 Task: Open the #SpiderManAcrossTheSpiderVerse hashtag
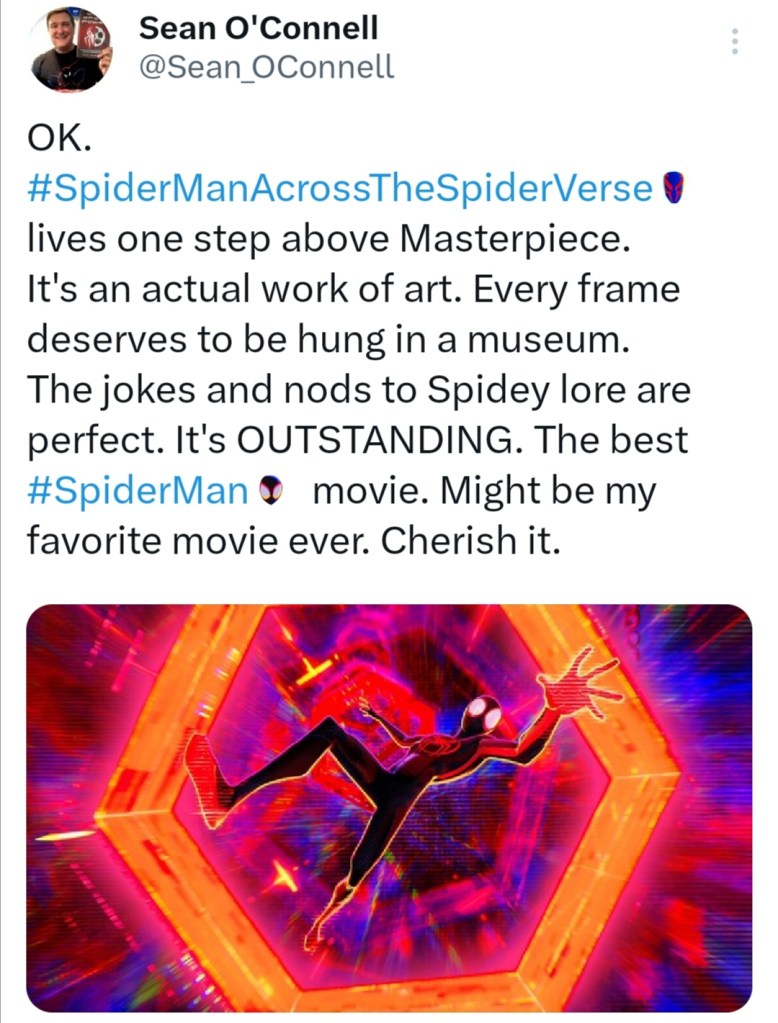[339, 188]
